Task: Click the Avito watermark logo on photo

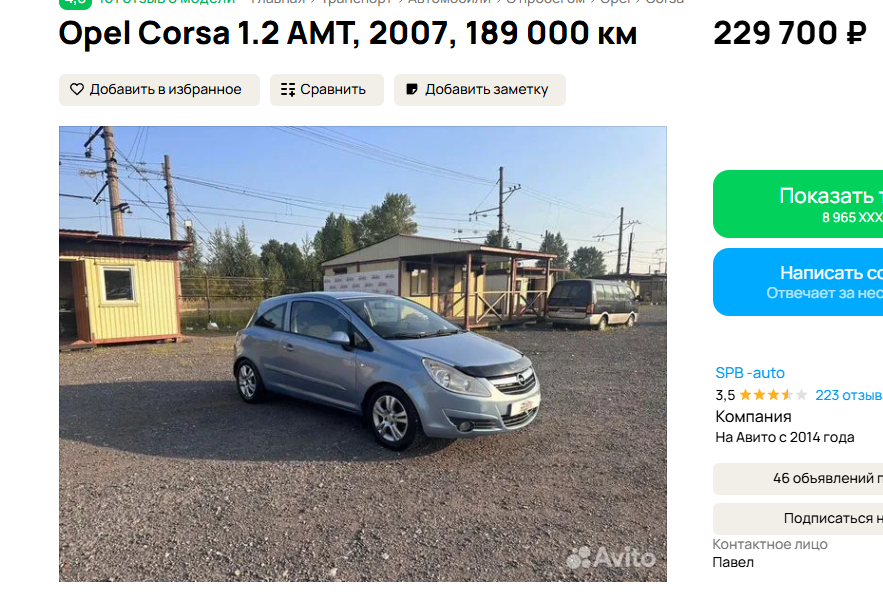Action: coord(611,558)
